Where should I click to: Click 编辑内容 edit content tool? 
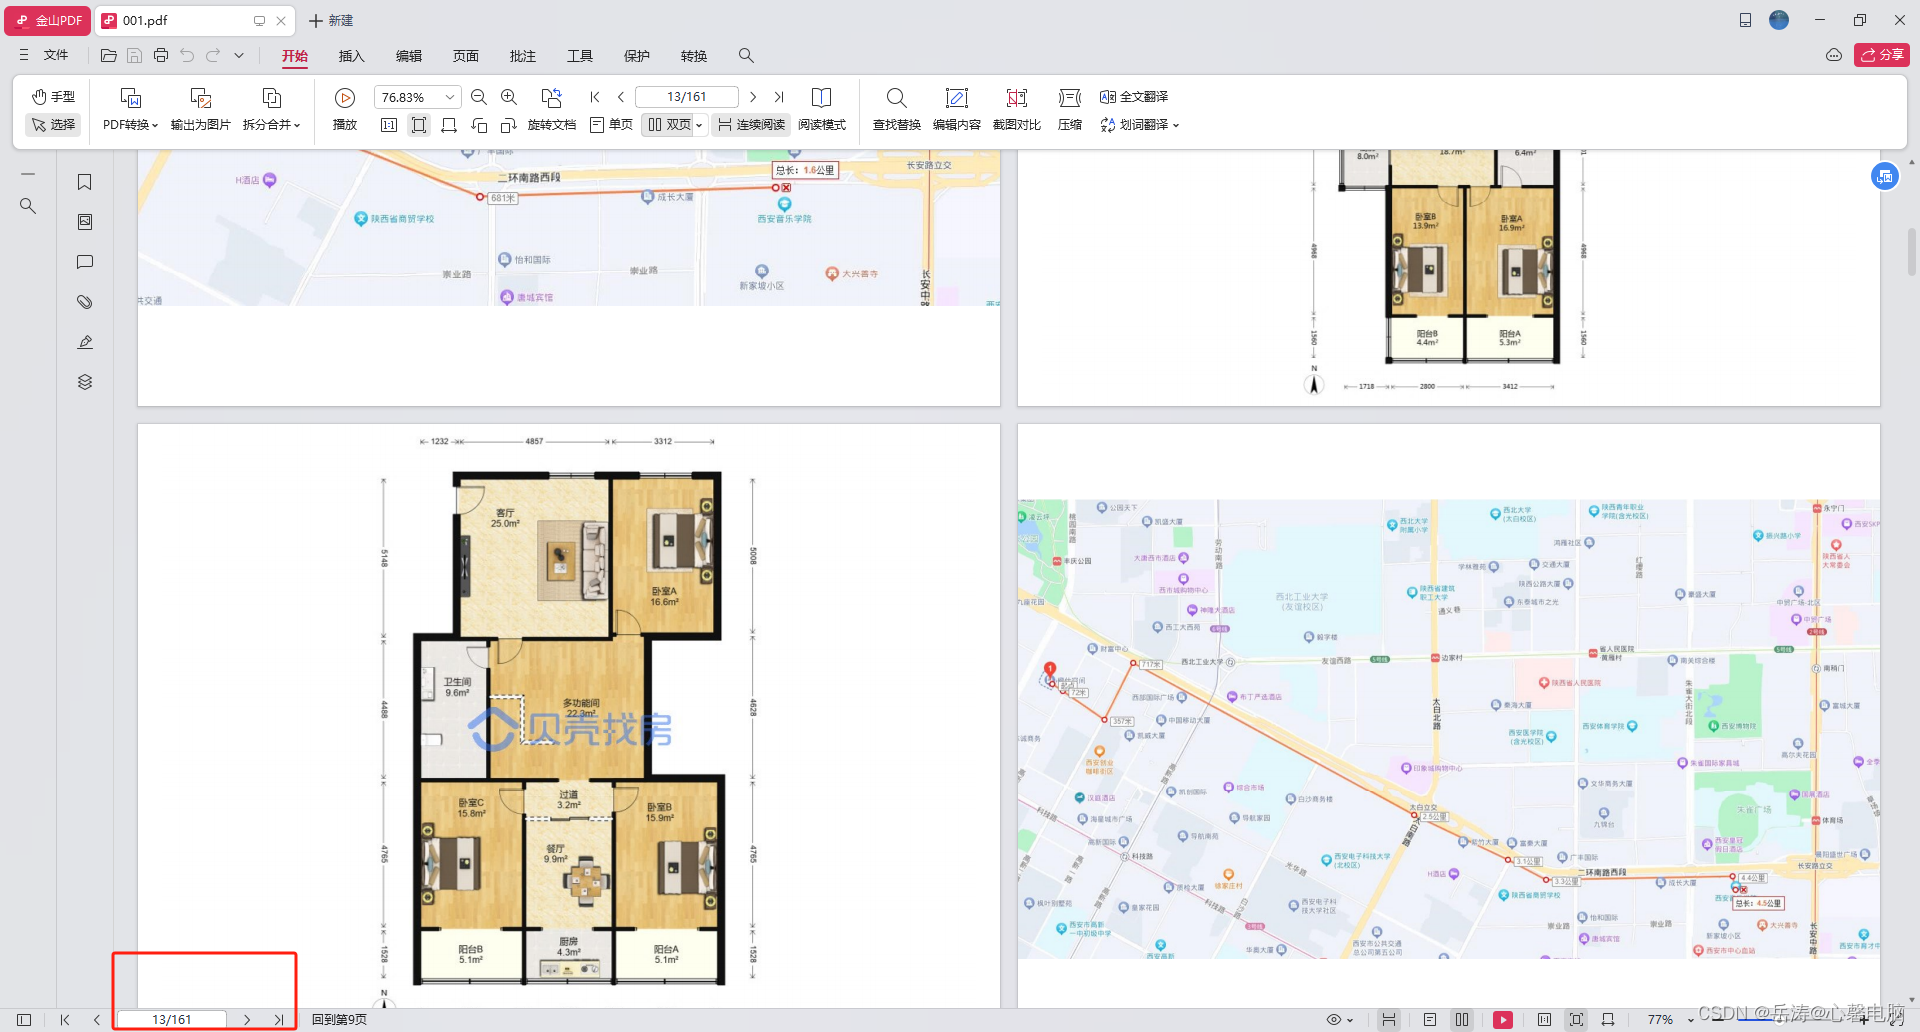point(957,110)
